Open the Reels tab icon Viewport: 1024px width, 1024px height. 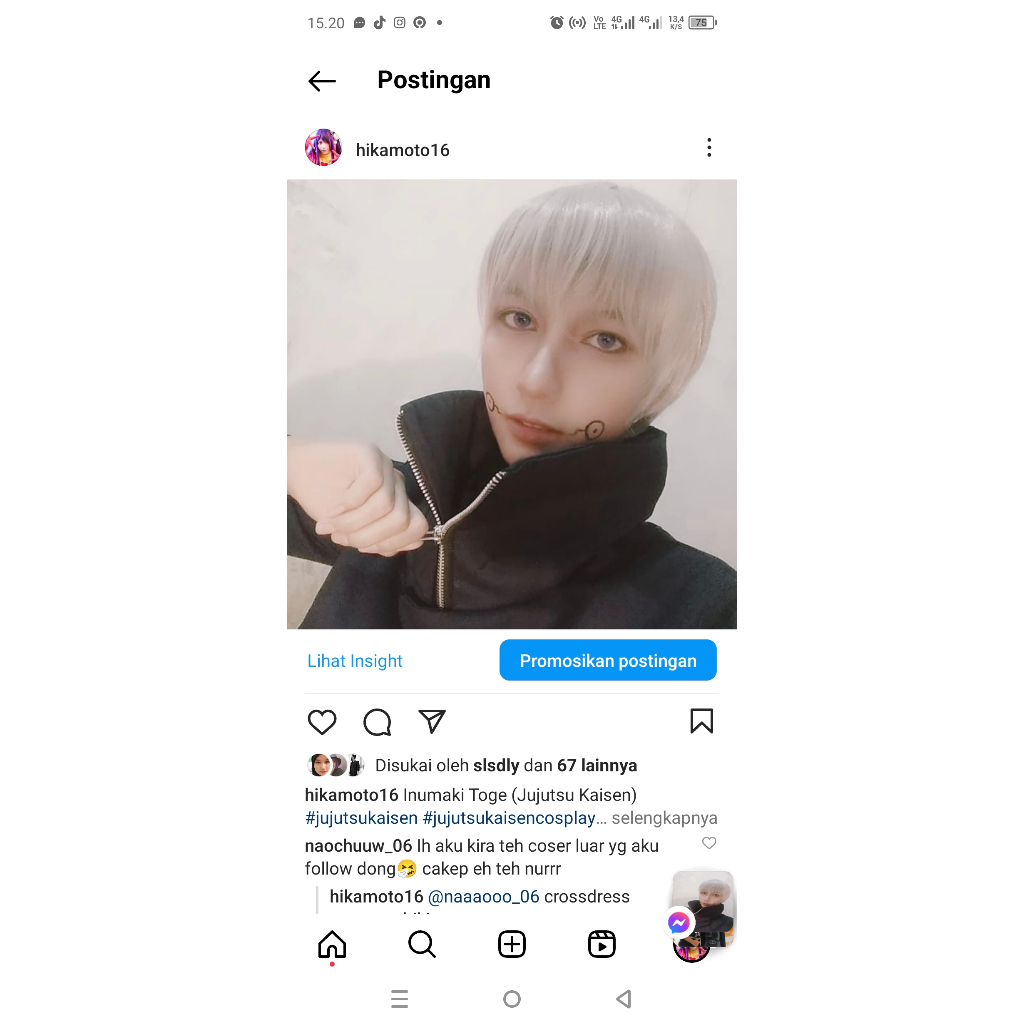pyautogui.click(x=601, y=944)
